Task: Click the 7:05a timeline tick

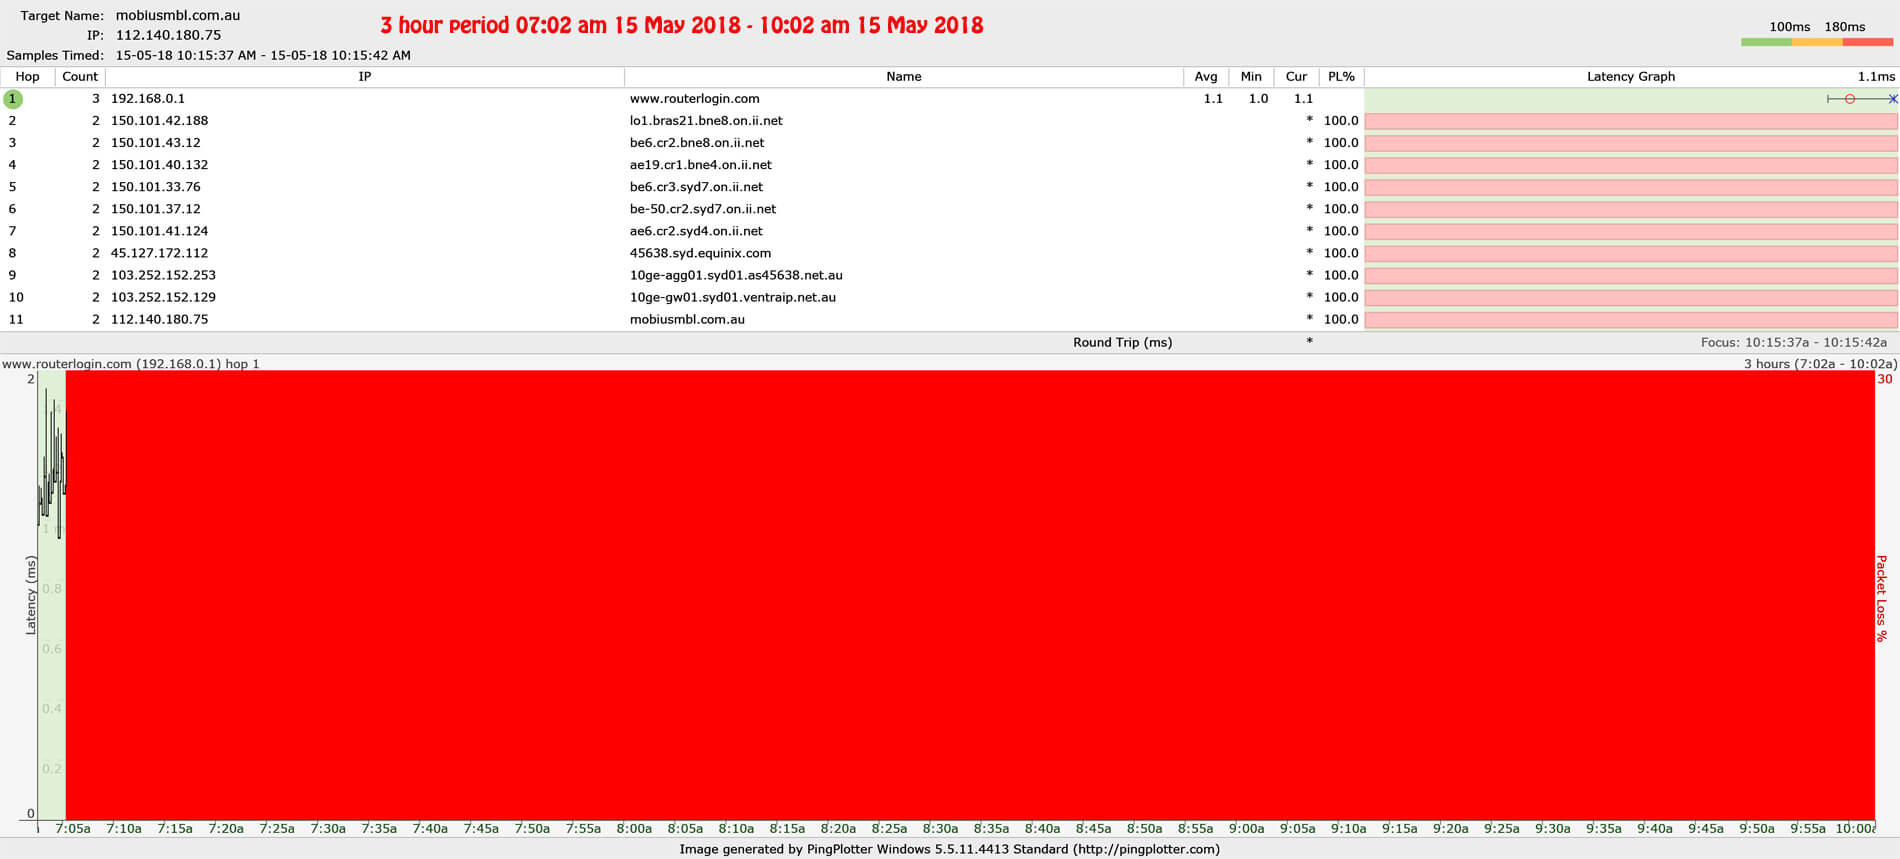Action: click(72, 829)
